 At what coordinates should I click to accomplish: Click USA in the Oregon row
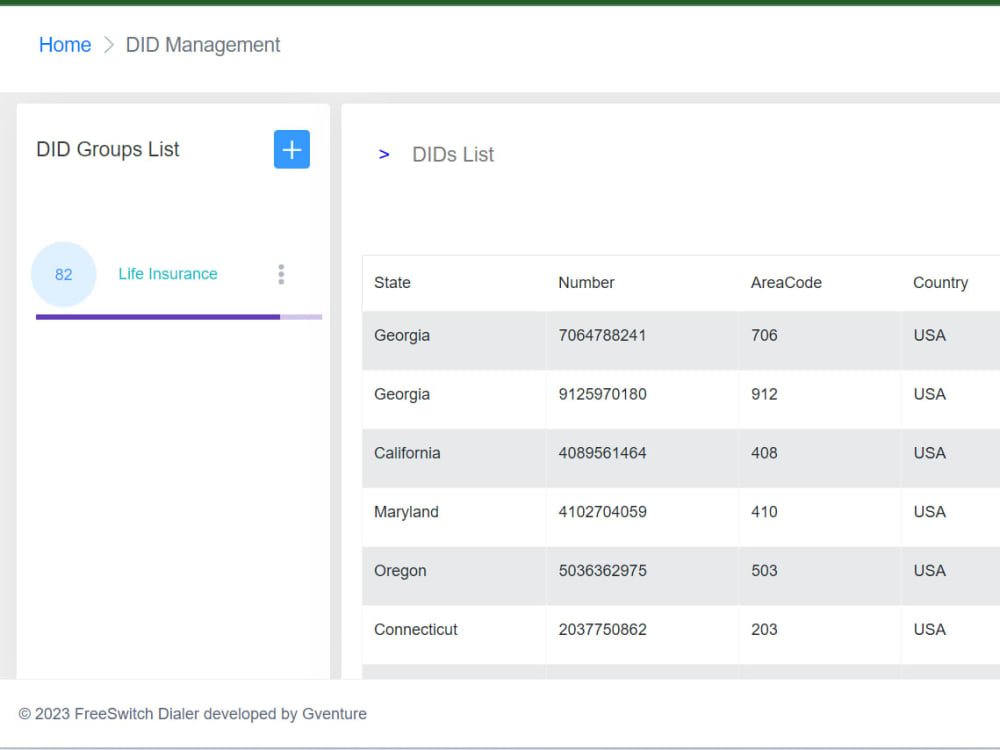(x=929, y=570)
